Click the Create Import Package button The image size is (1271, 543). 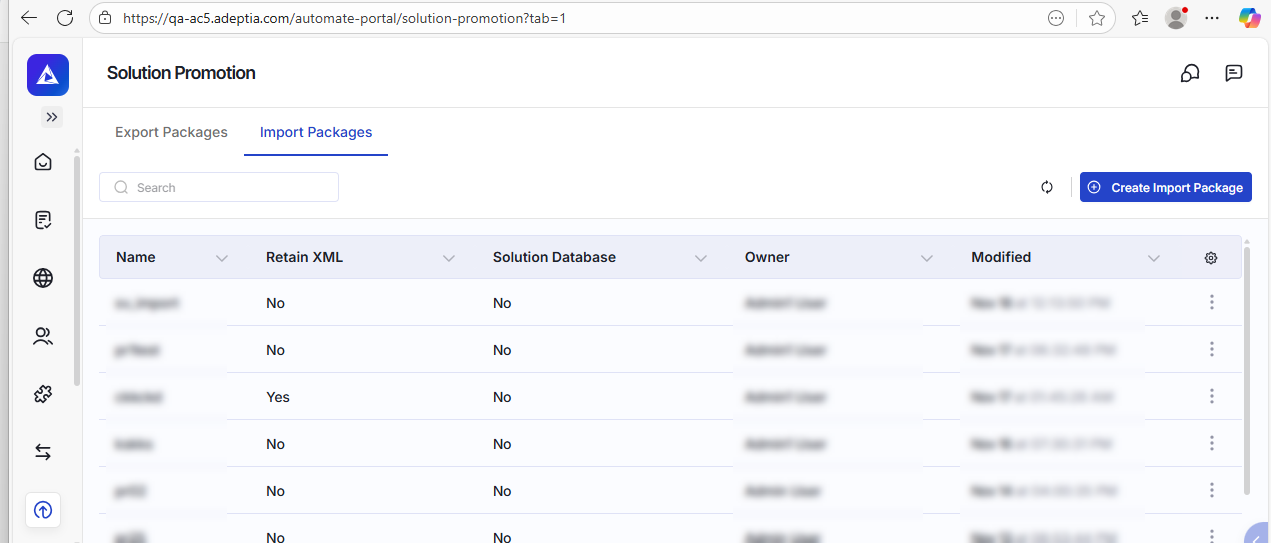tap(1166, 187)
